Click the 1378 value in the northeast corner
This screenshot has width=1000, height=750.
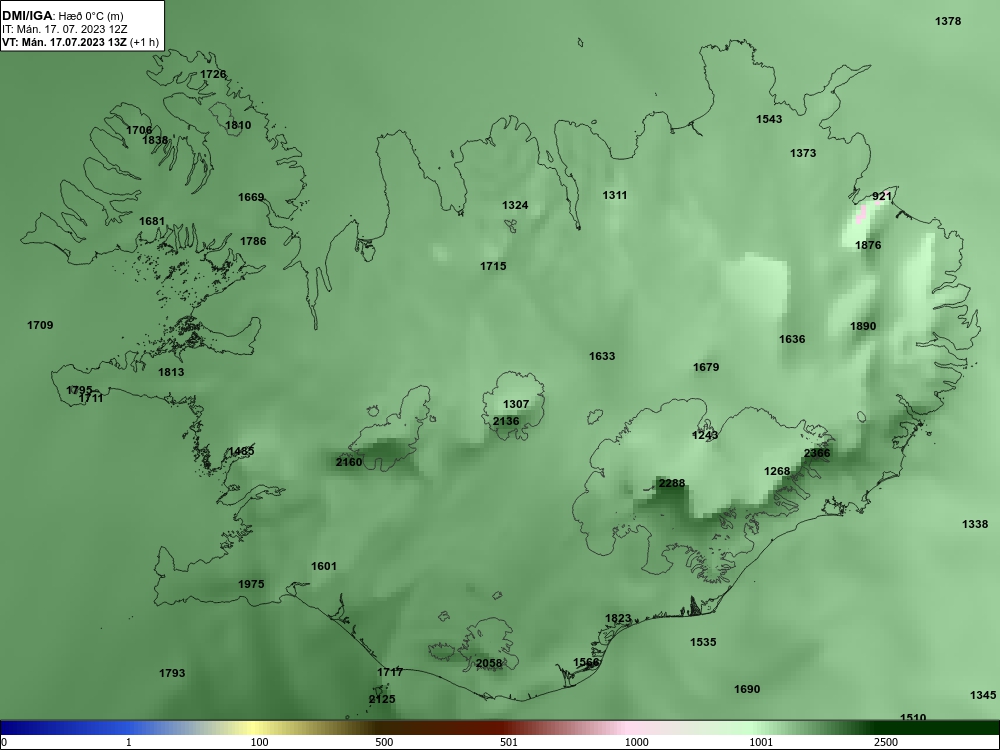click(948, 21)
